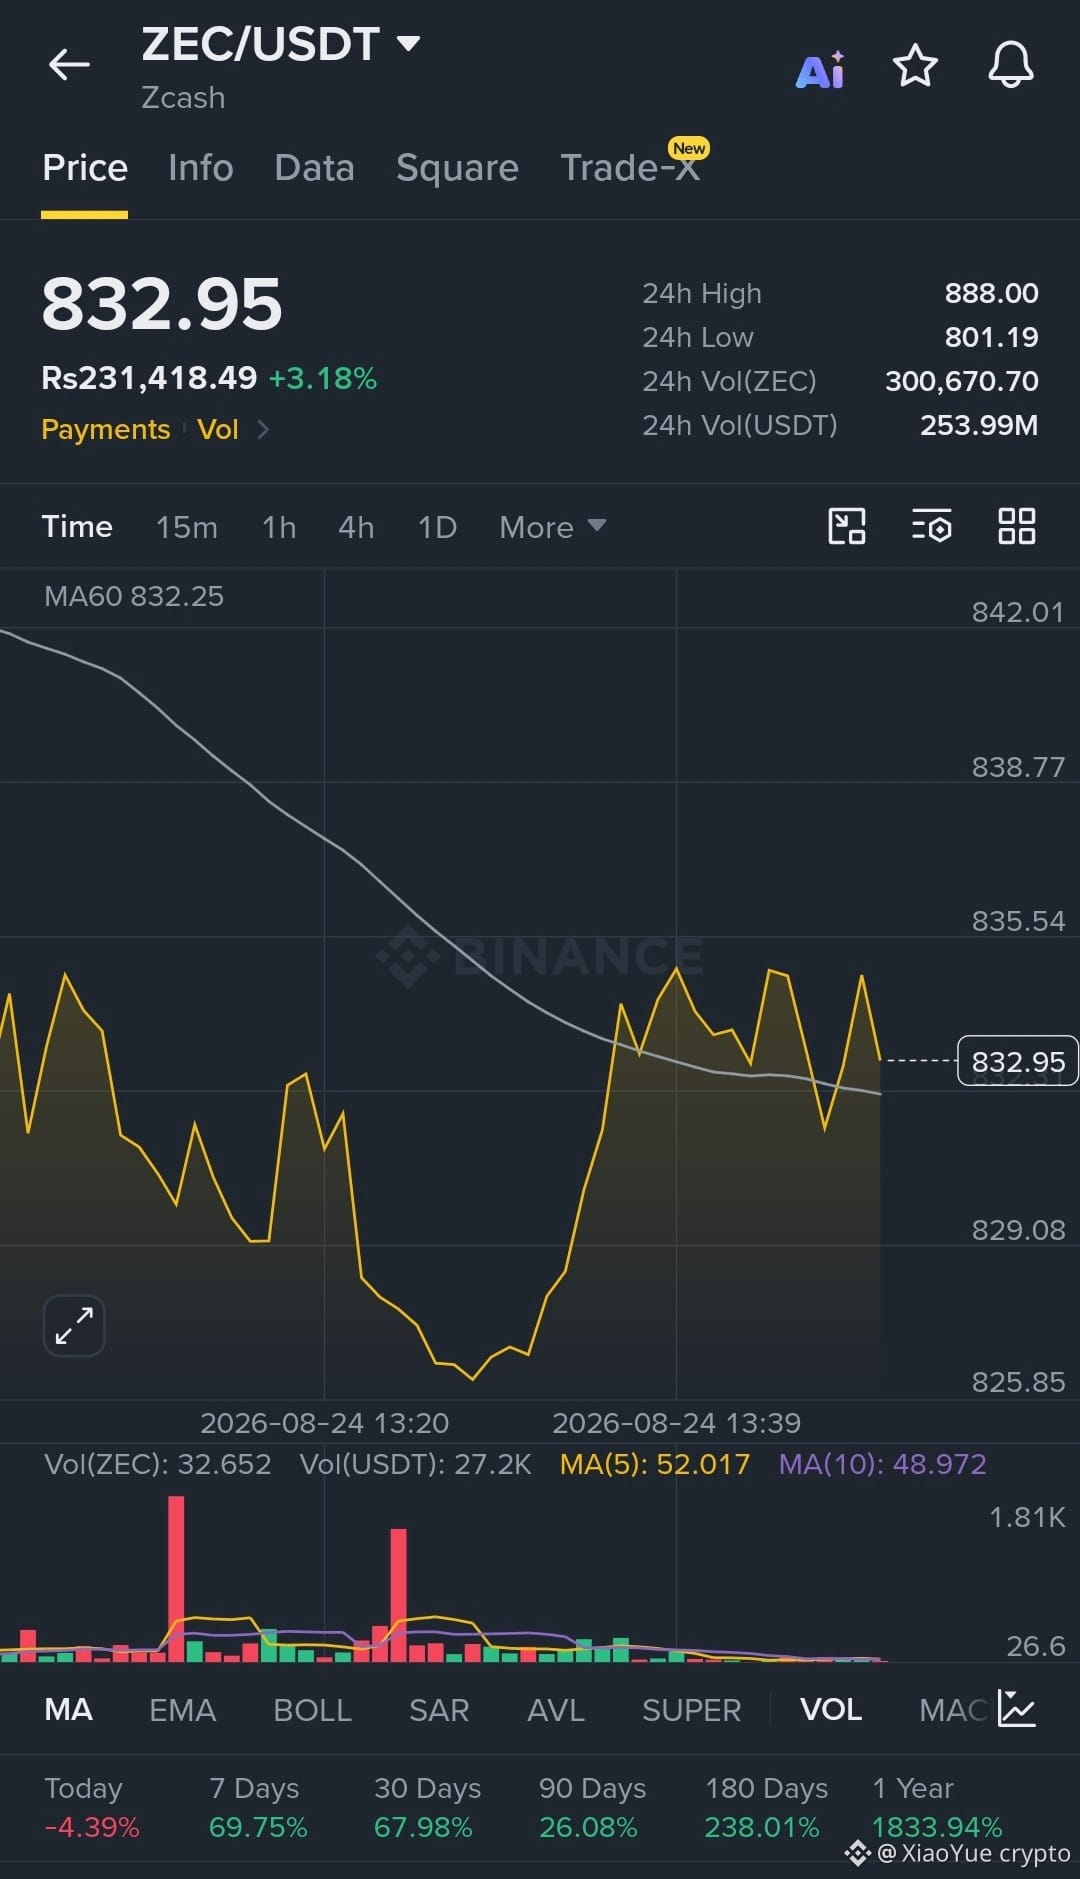Select the 15m interval

[187, 527]
